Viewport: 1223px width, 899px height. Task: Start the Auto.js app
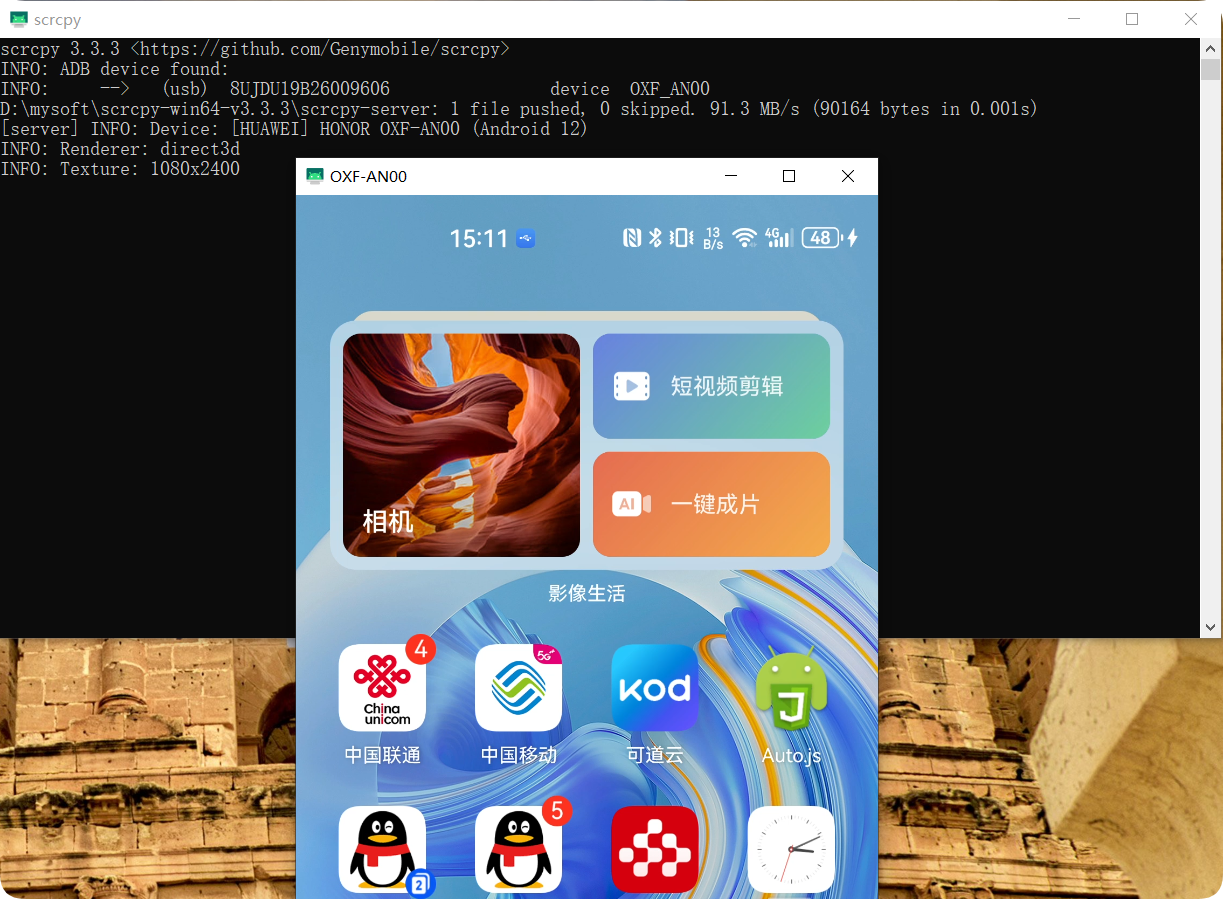click(791, 687)
